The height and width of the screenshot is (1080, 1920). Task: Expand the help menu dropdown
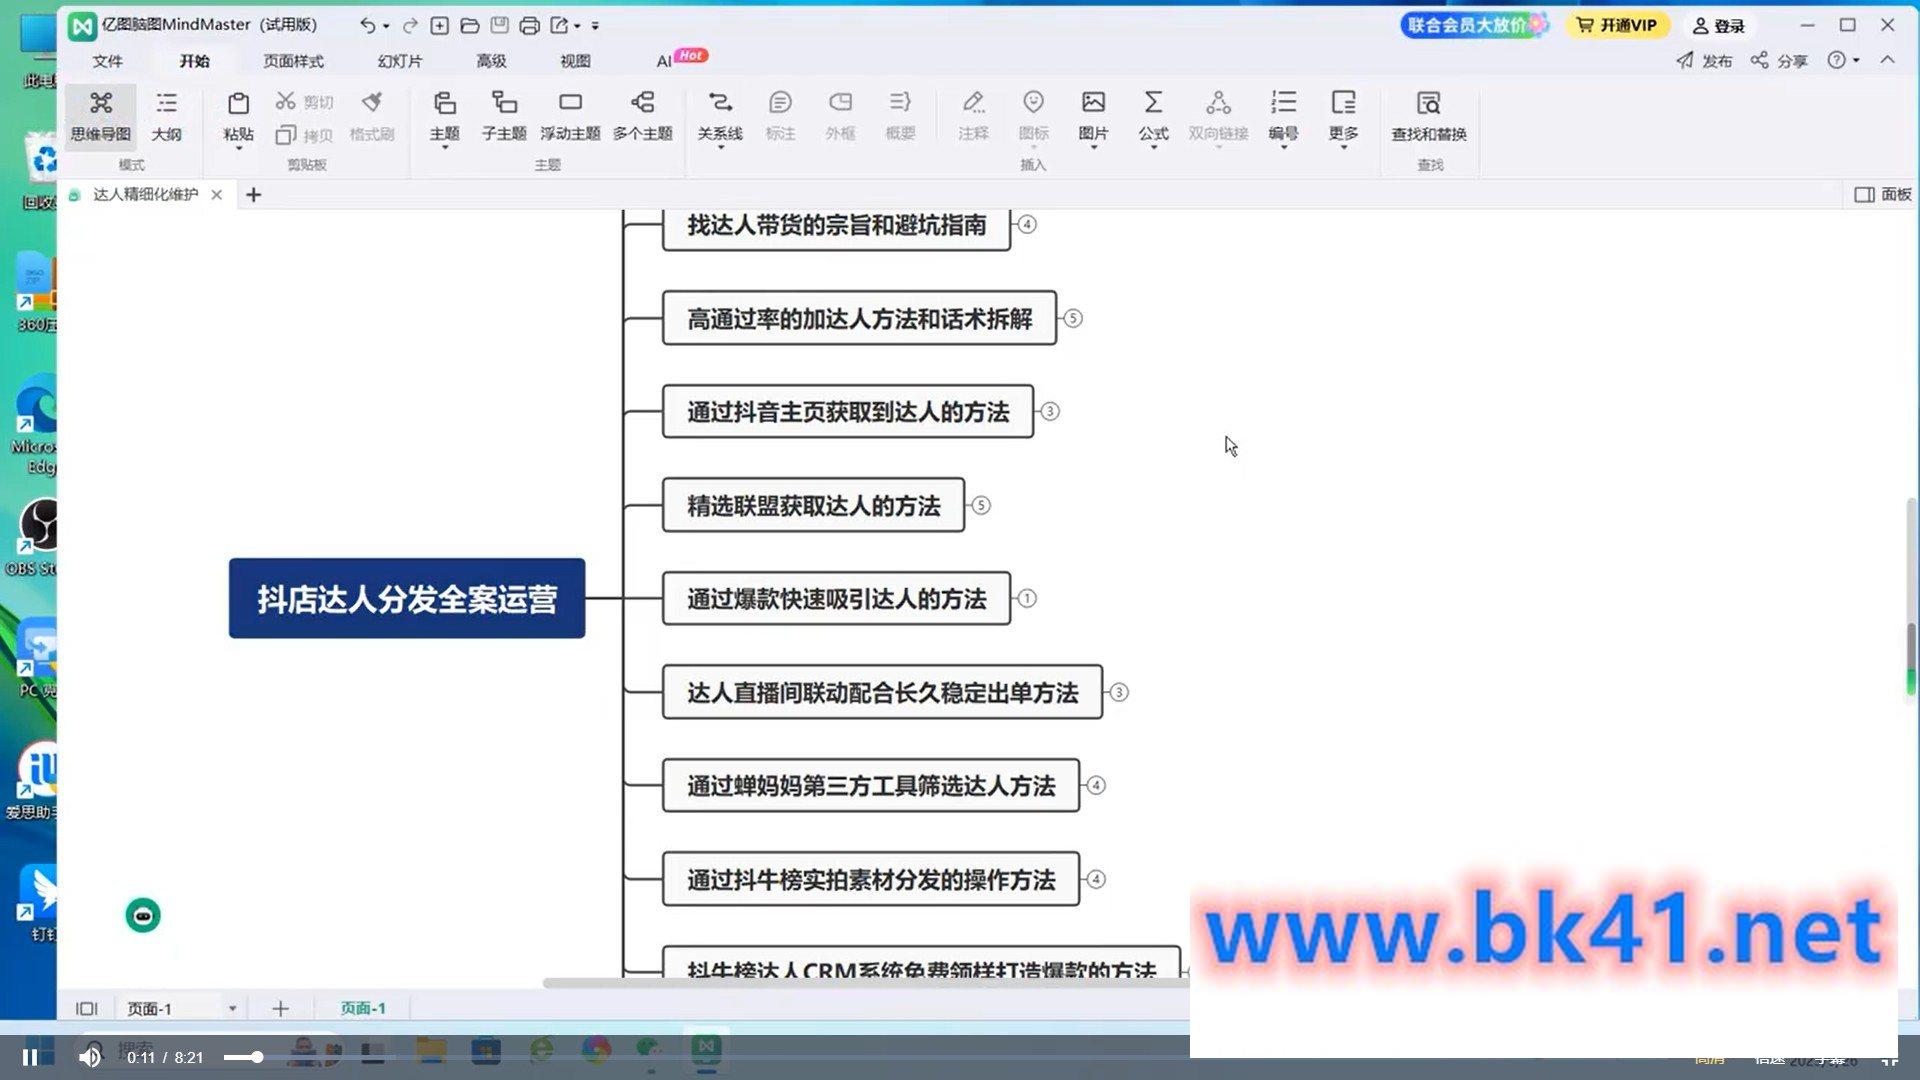click(1856, 61)
